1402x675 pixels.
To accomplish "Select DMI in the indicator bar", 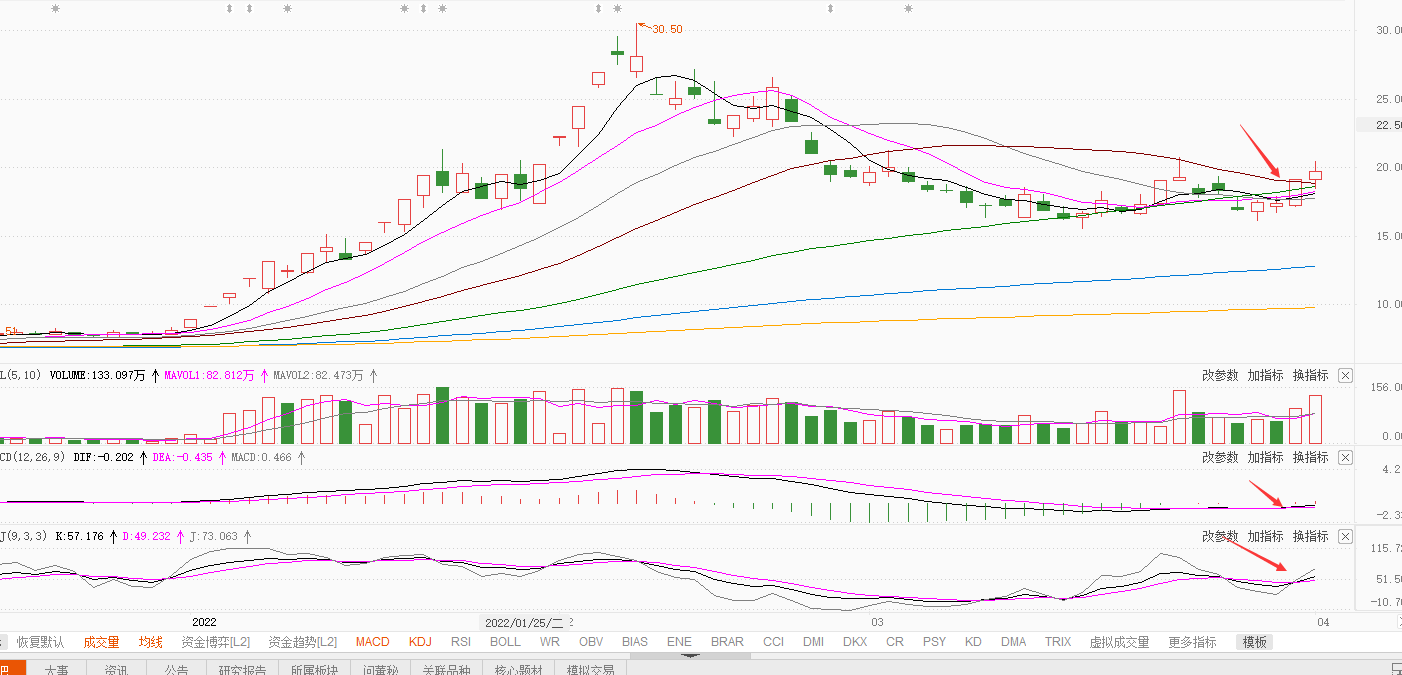I will 814,642.
